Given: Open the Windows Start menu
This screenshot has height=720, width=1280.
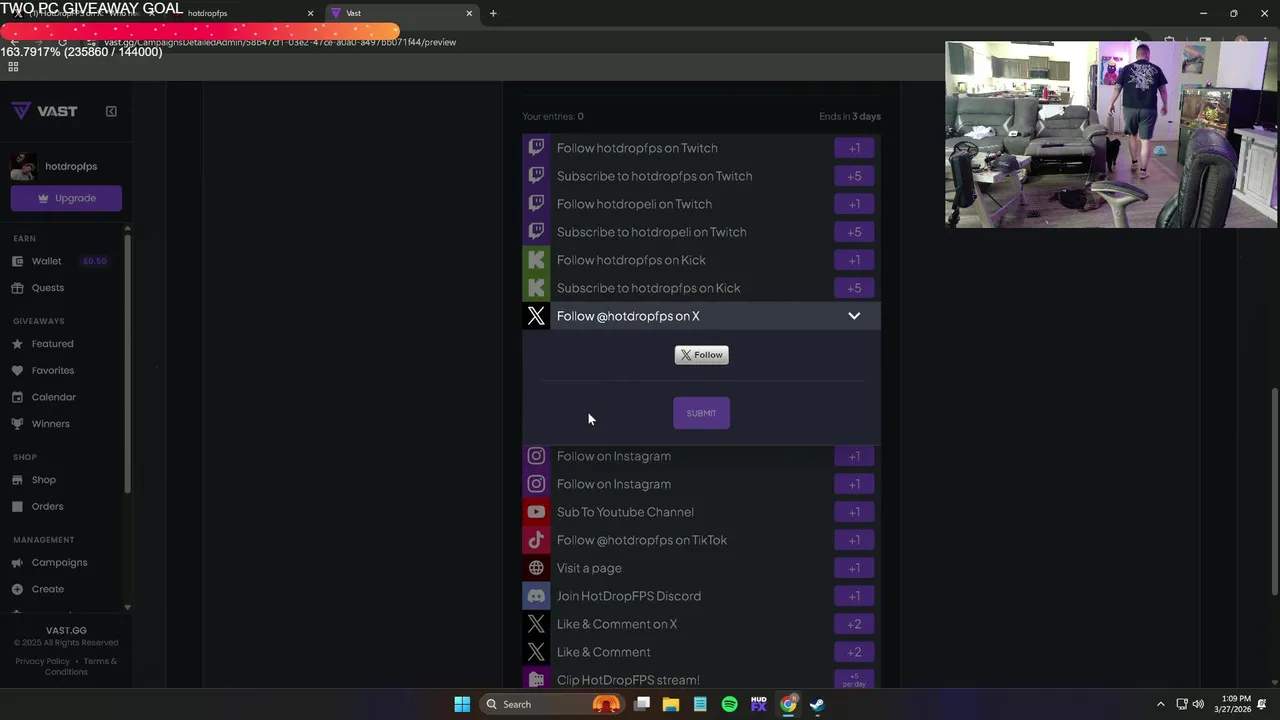Looking at the screenshot, I should pos(462,704).
